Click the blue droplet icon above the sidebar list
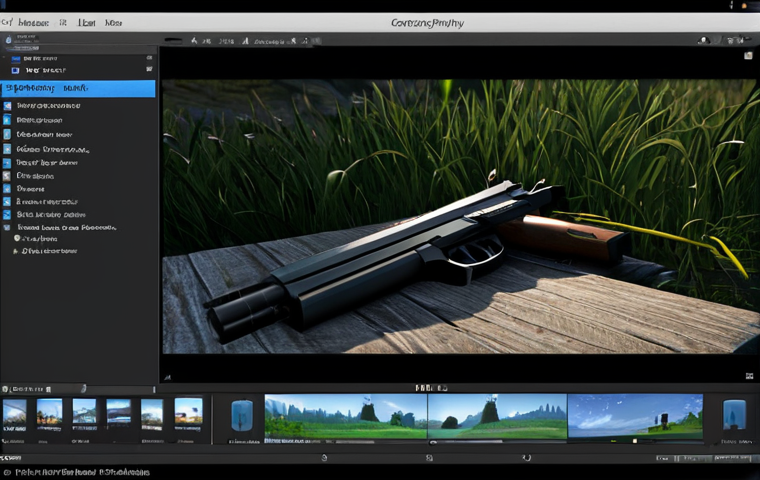The height and width of the screenshot is (480, 760). coord(8,40)
